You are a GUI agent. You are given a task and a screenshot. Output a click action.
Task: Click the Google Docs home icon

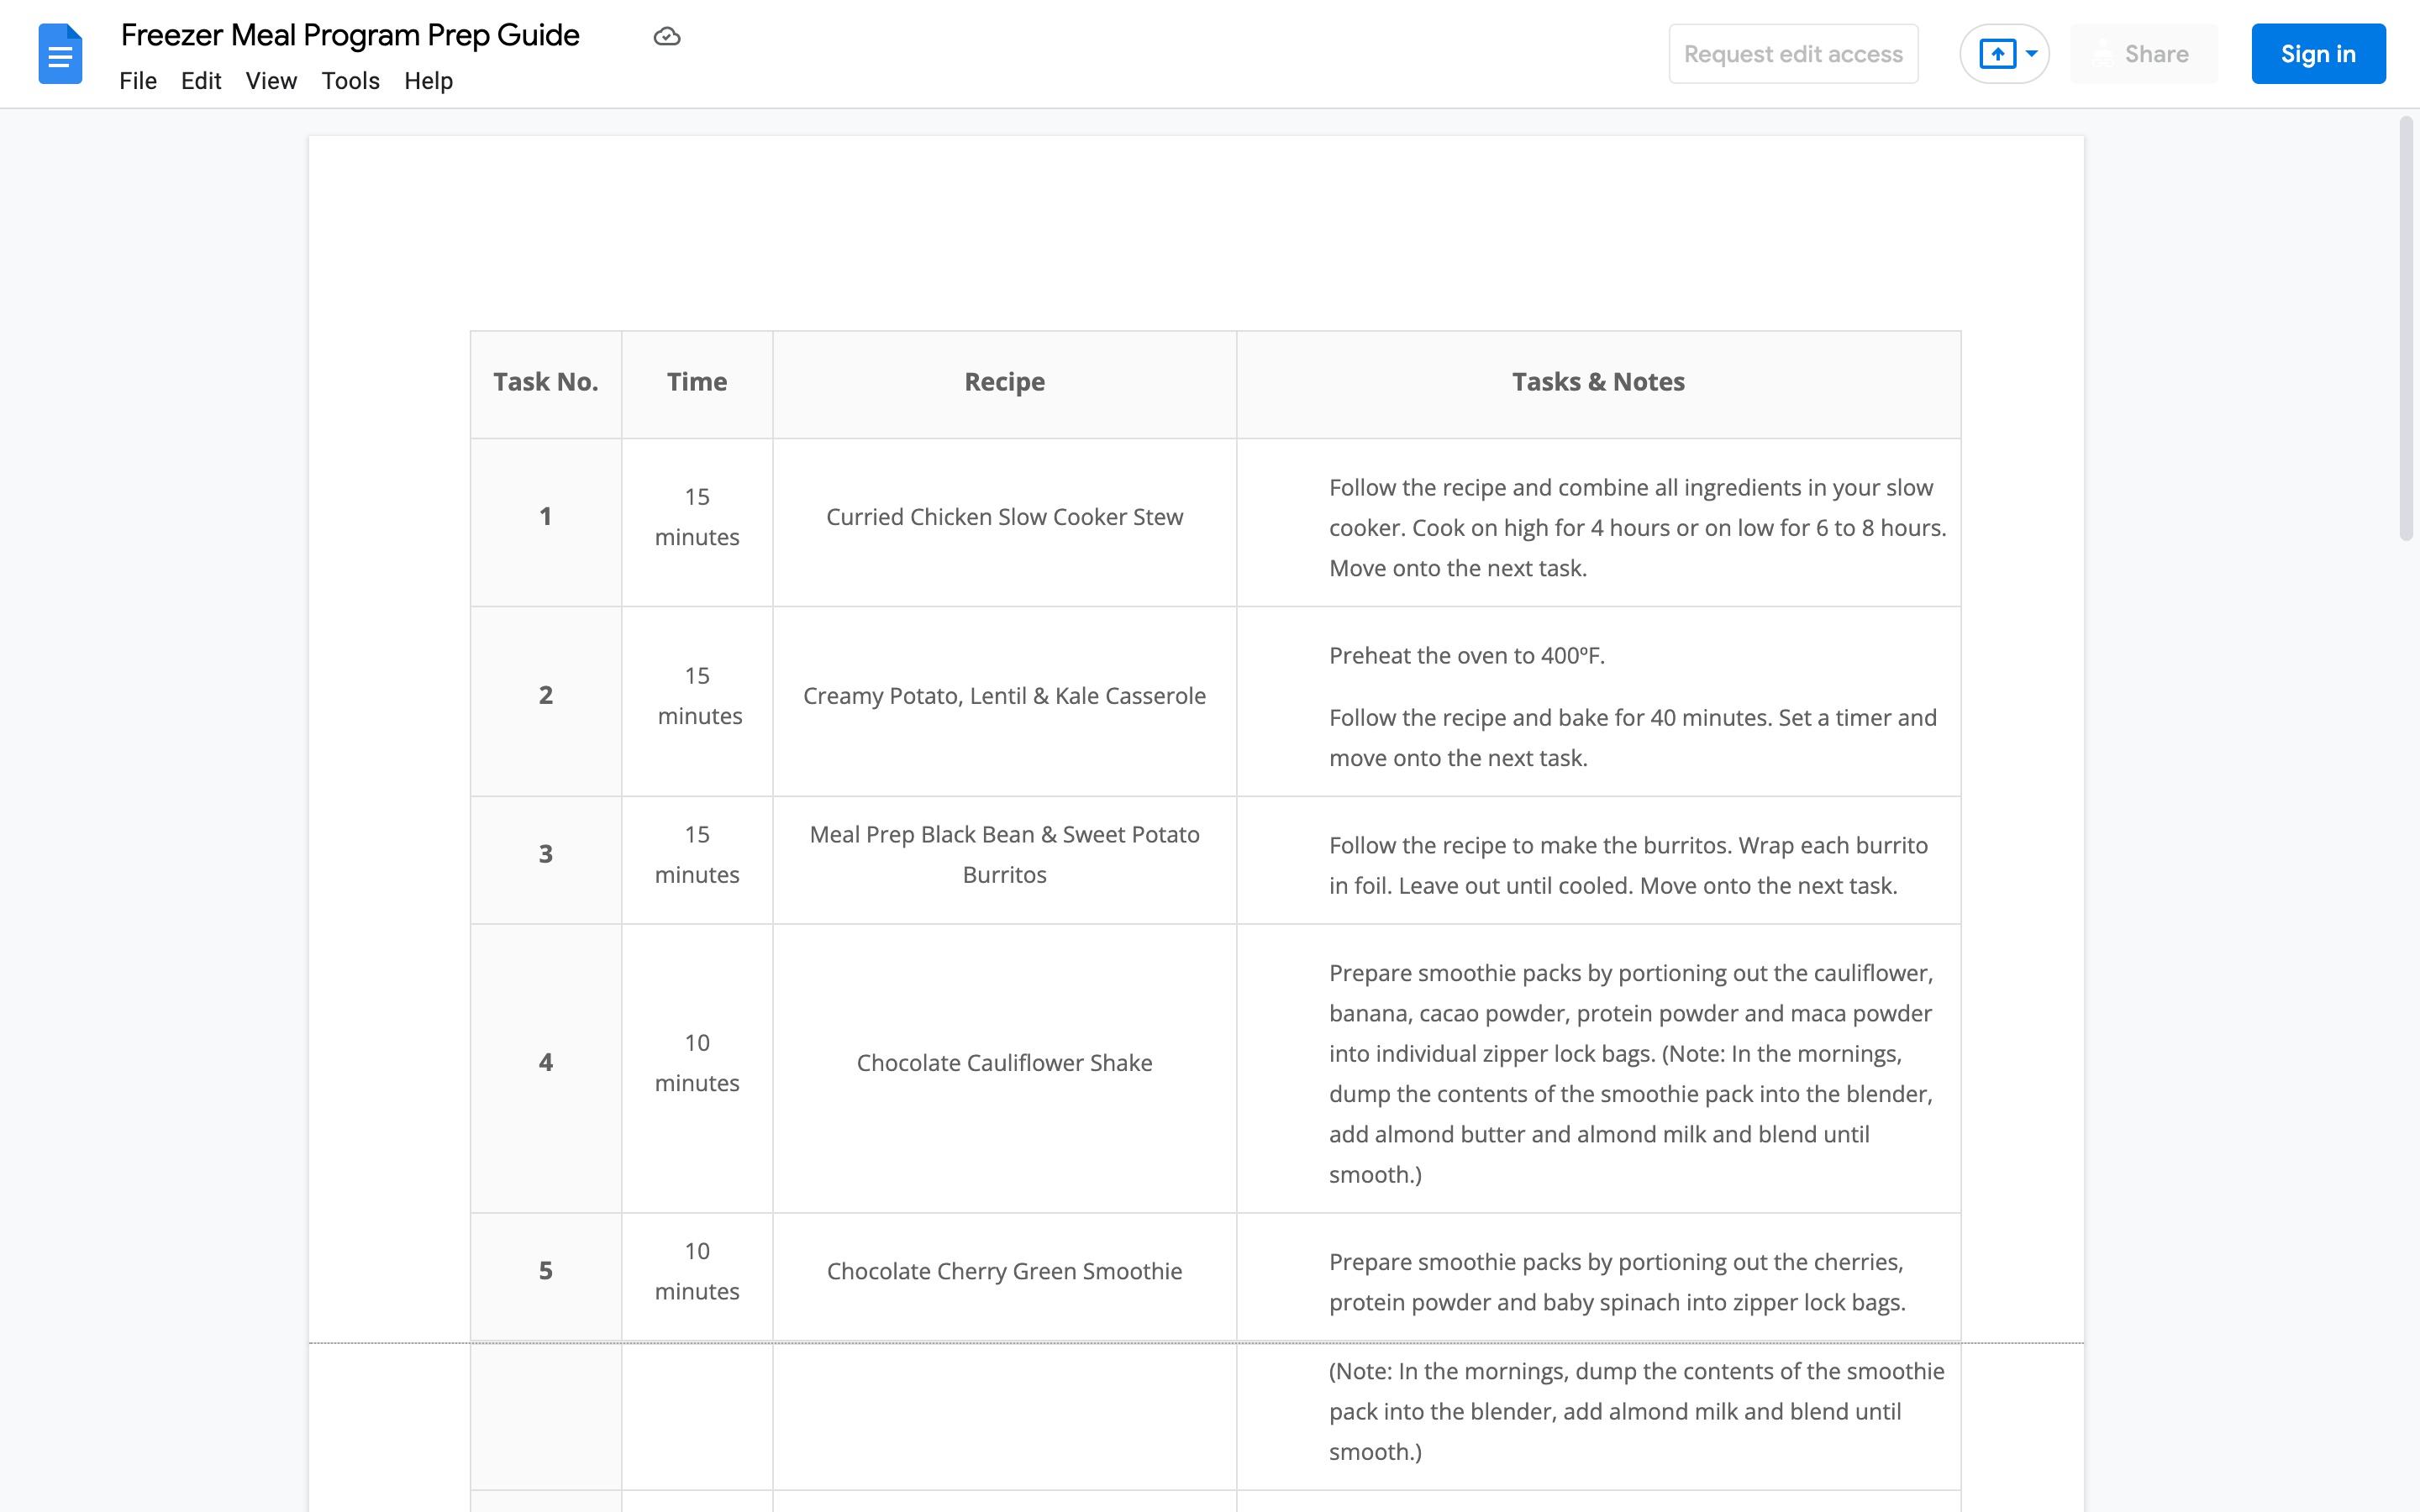(x=60, y=54)
